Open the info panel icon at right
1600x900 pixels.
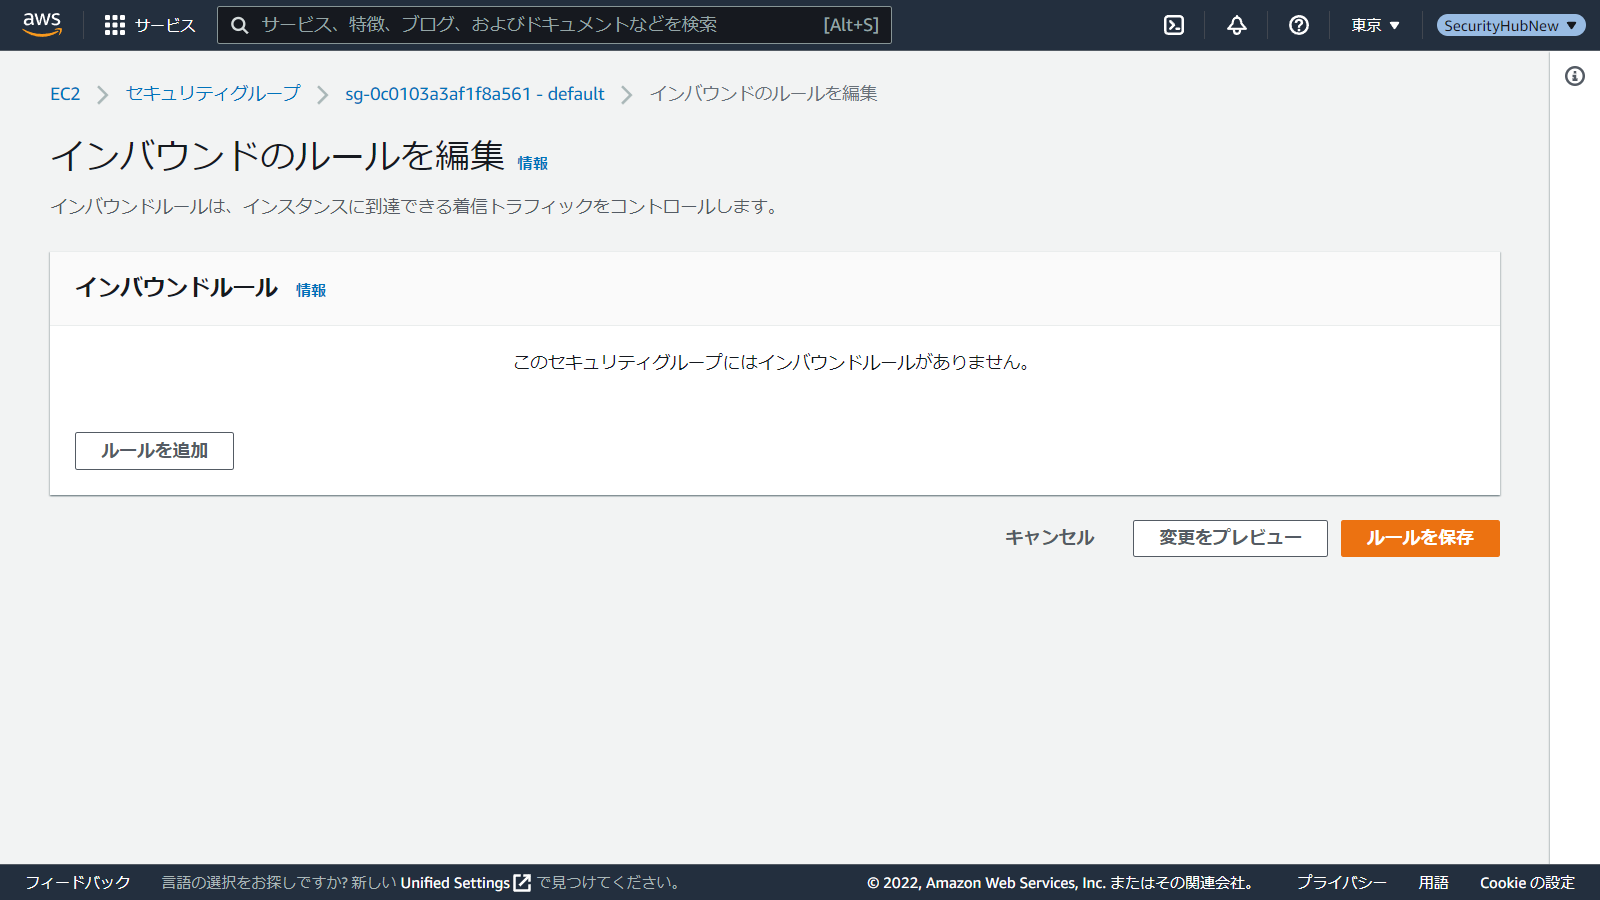click(x=1575, y=76)
